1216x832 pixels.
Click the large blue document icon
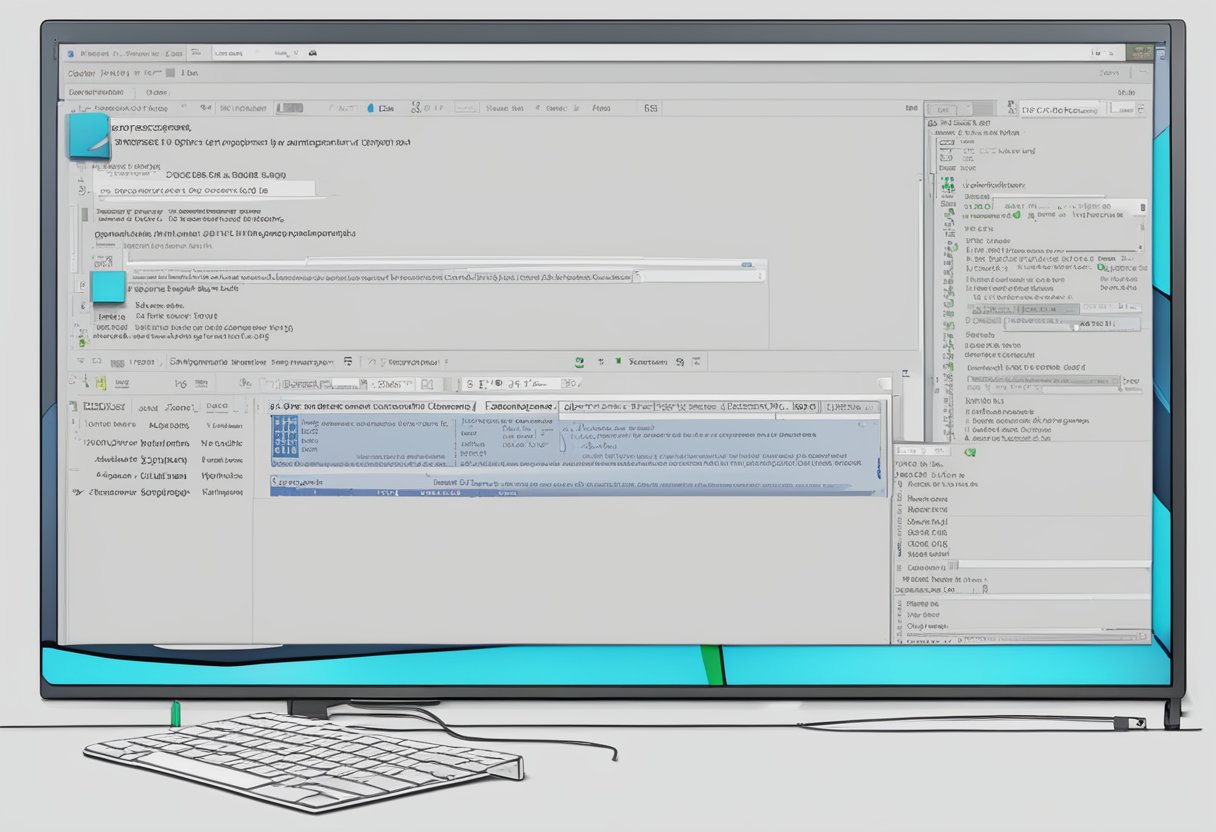point(88,136)
